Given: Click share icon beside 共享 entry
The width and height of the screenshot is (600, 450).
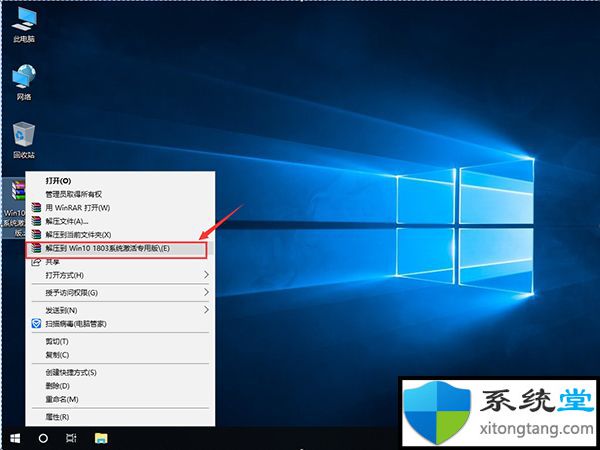Looking at the screenshot, I should click(x=36, y=262).
